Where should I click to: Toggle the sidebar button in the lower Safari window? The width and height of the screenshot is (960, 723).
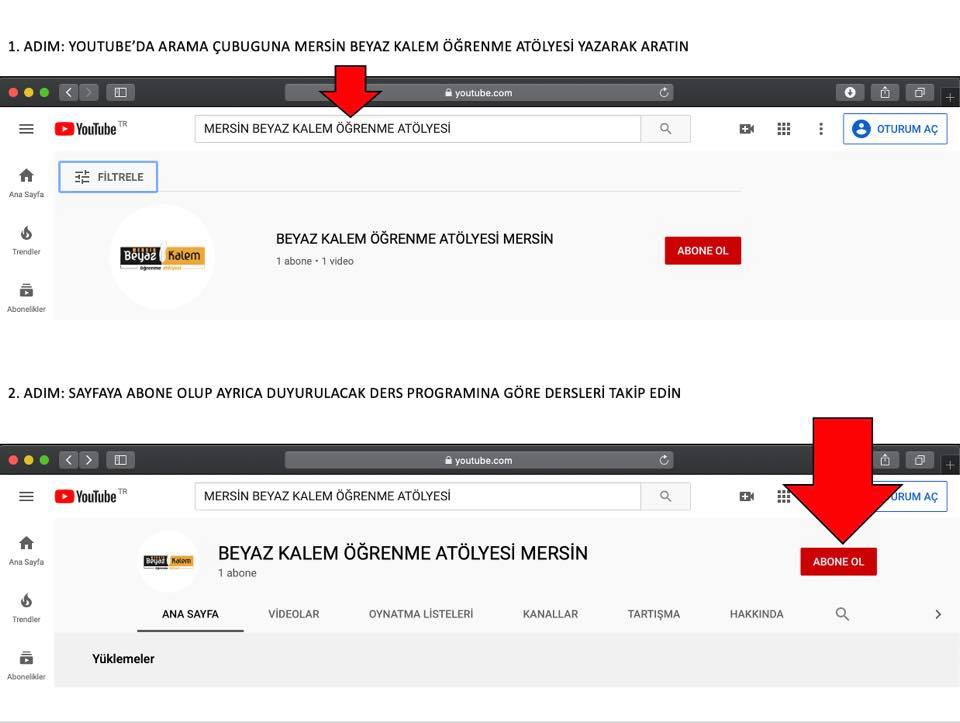[x=121, y=460]
